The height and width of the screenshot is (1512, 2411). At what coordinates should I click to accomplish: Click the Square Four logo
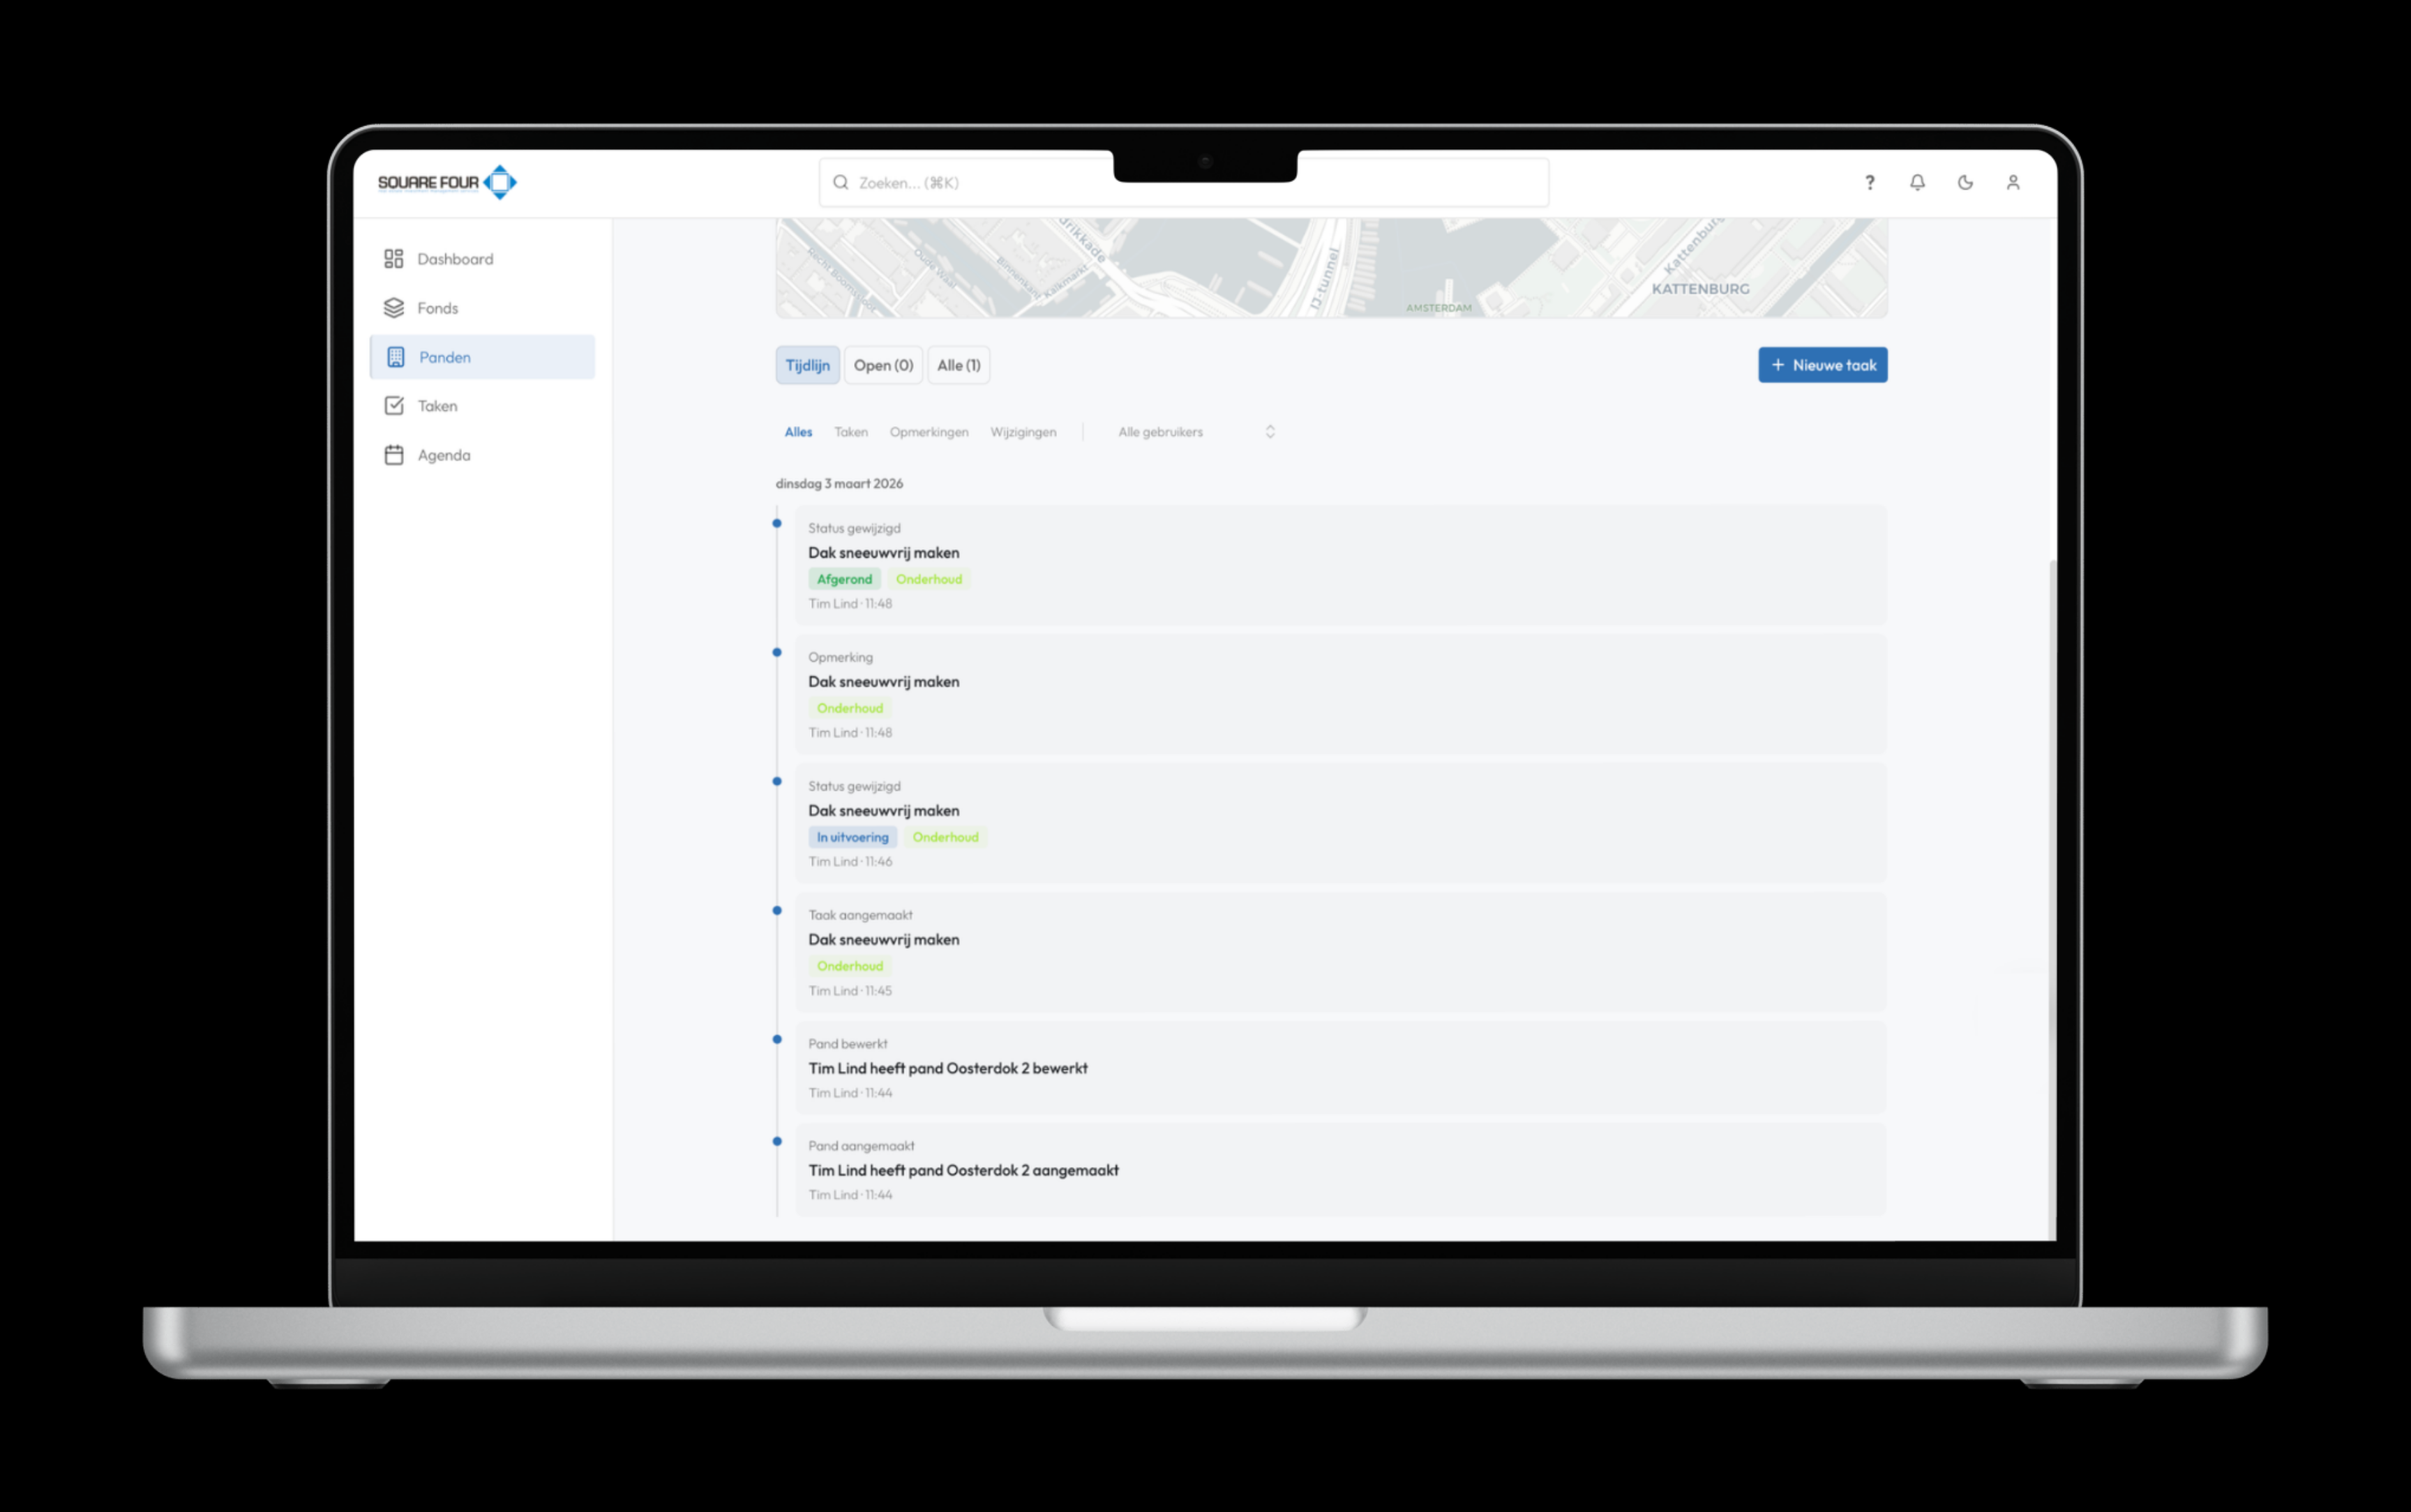pyautogui.click(x=447, y=182)
